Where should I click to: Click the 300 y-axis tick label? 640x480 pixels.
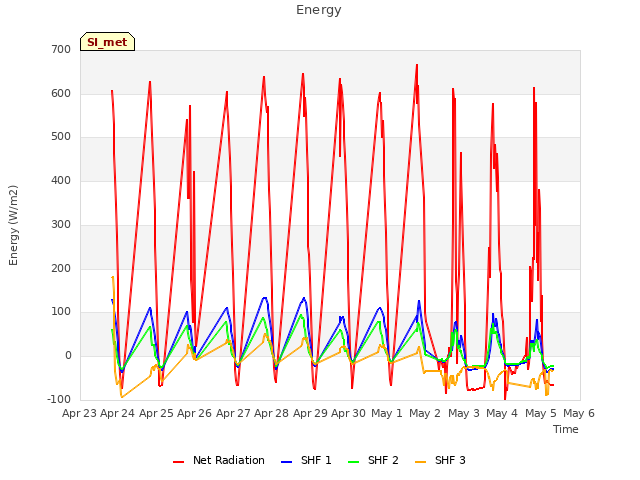(x=61, y=224)
